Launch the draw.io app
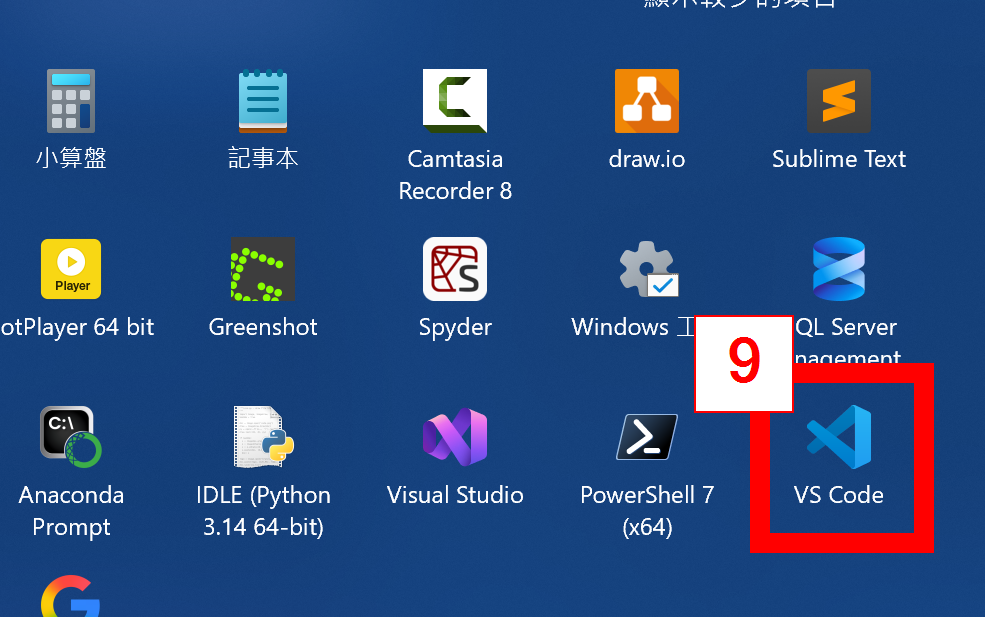 click(x=647, y=101)
